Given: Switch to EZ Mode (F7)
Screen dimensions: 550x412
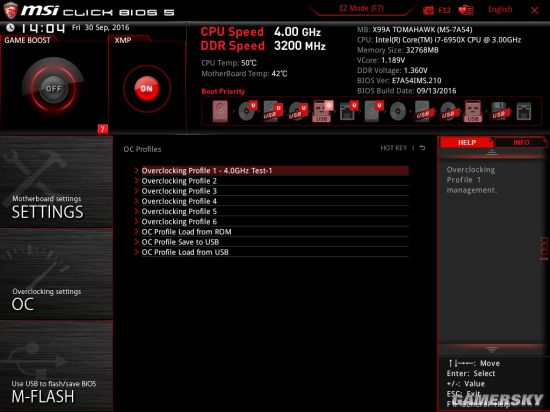Looking at the screenshot, I should click(361, 8).
